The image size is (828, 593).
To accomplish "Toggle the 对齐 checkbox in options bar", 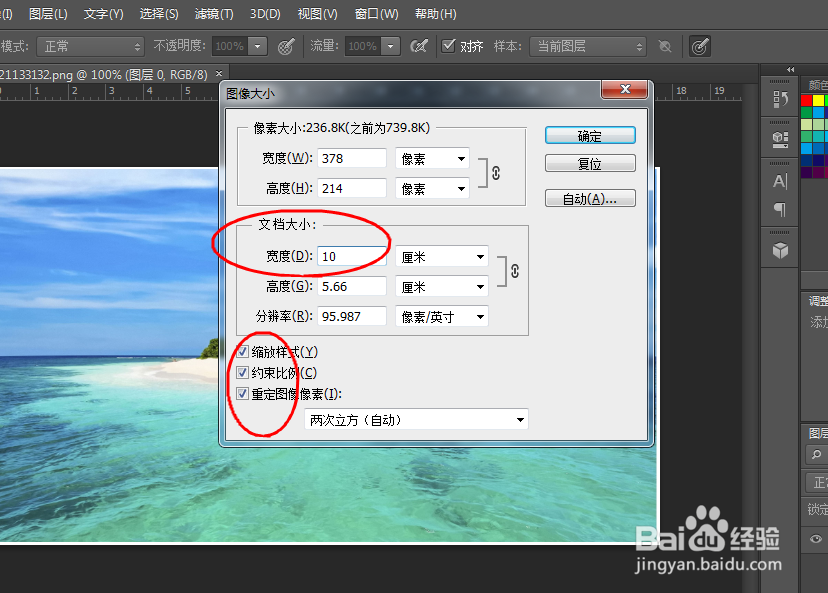I will (449, 46).
